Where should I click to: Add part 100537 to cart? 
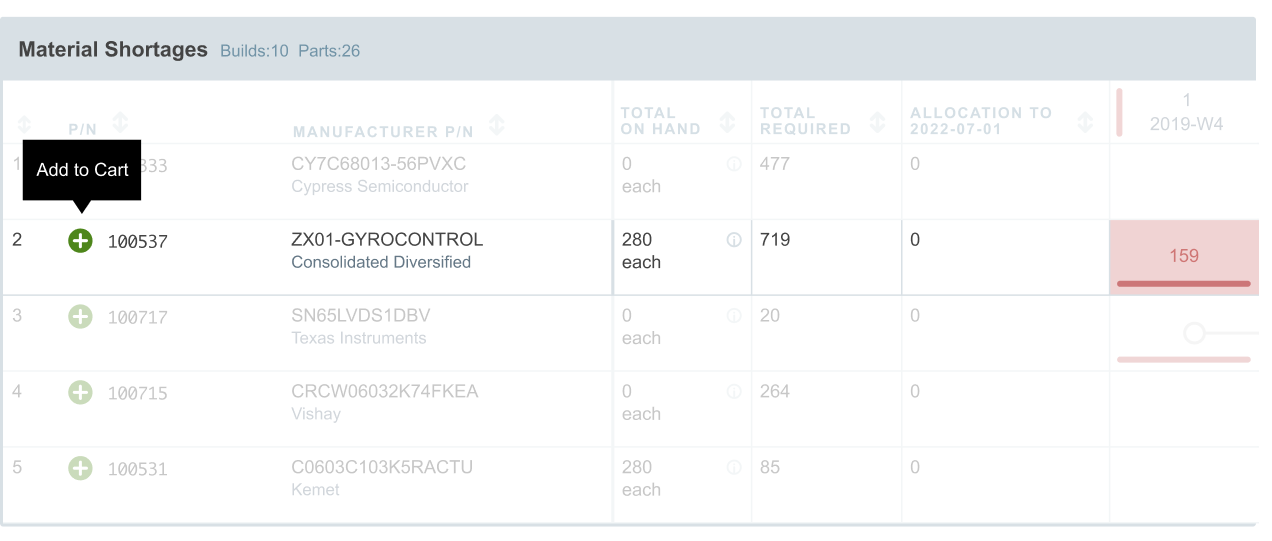pyautogui.click(x=80, y=241)
